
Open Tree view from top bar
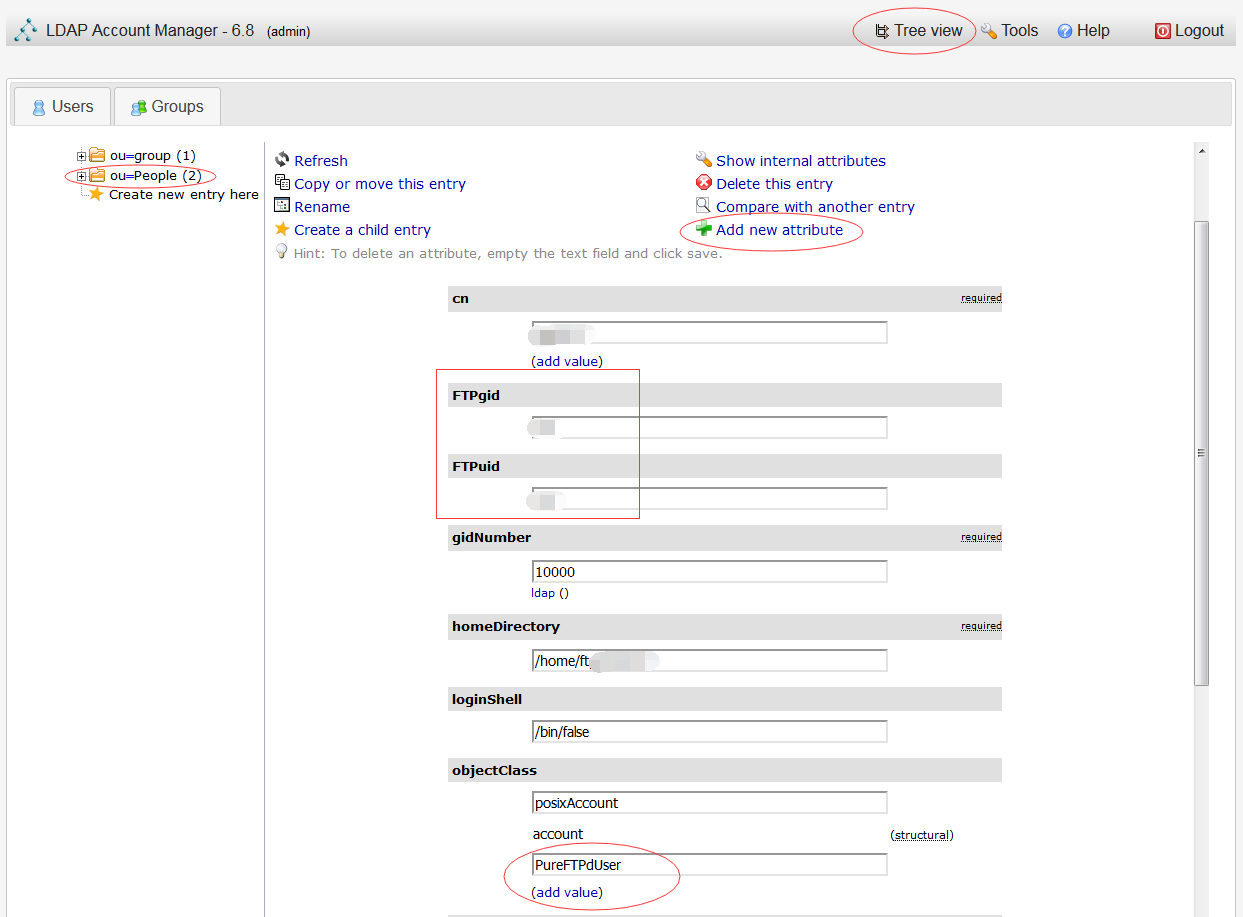coord(918,31)
